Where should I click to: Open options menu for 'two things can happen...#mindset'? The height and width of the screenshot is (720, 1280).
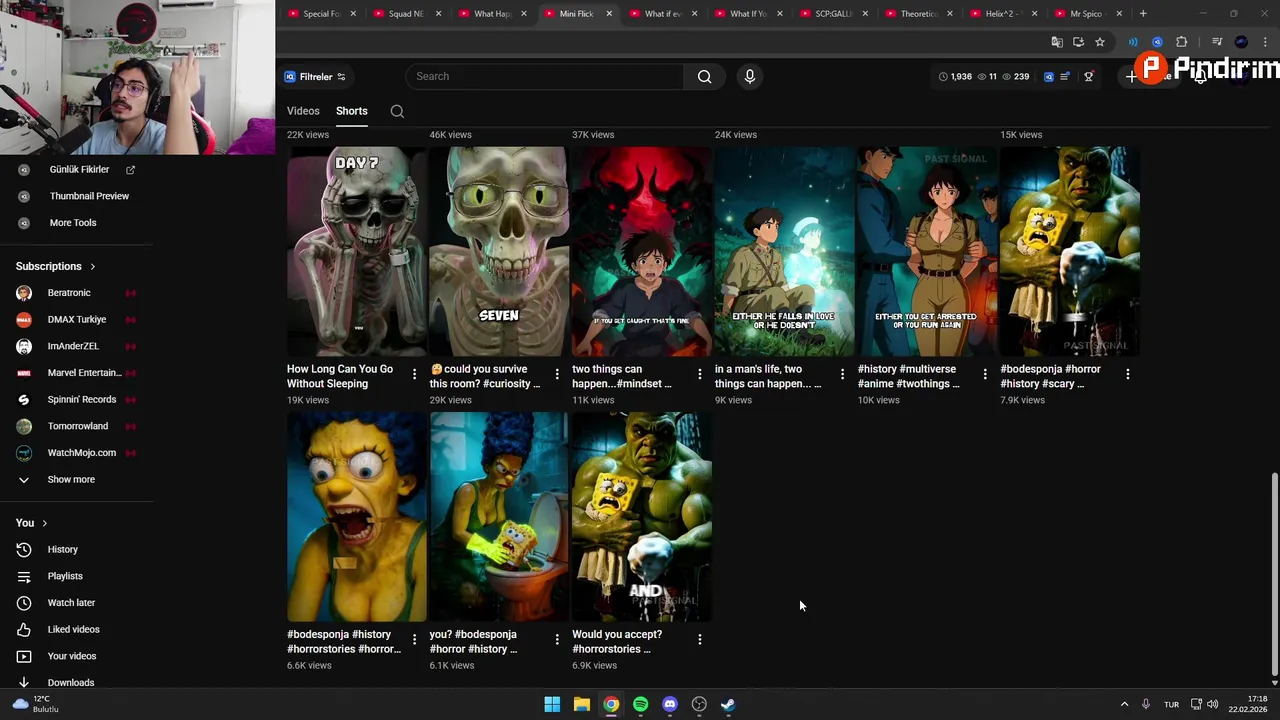pos(700,374)
